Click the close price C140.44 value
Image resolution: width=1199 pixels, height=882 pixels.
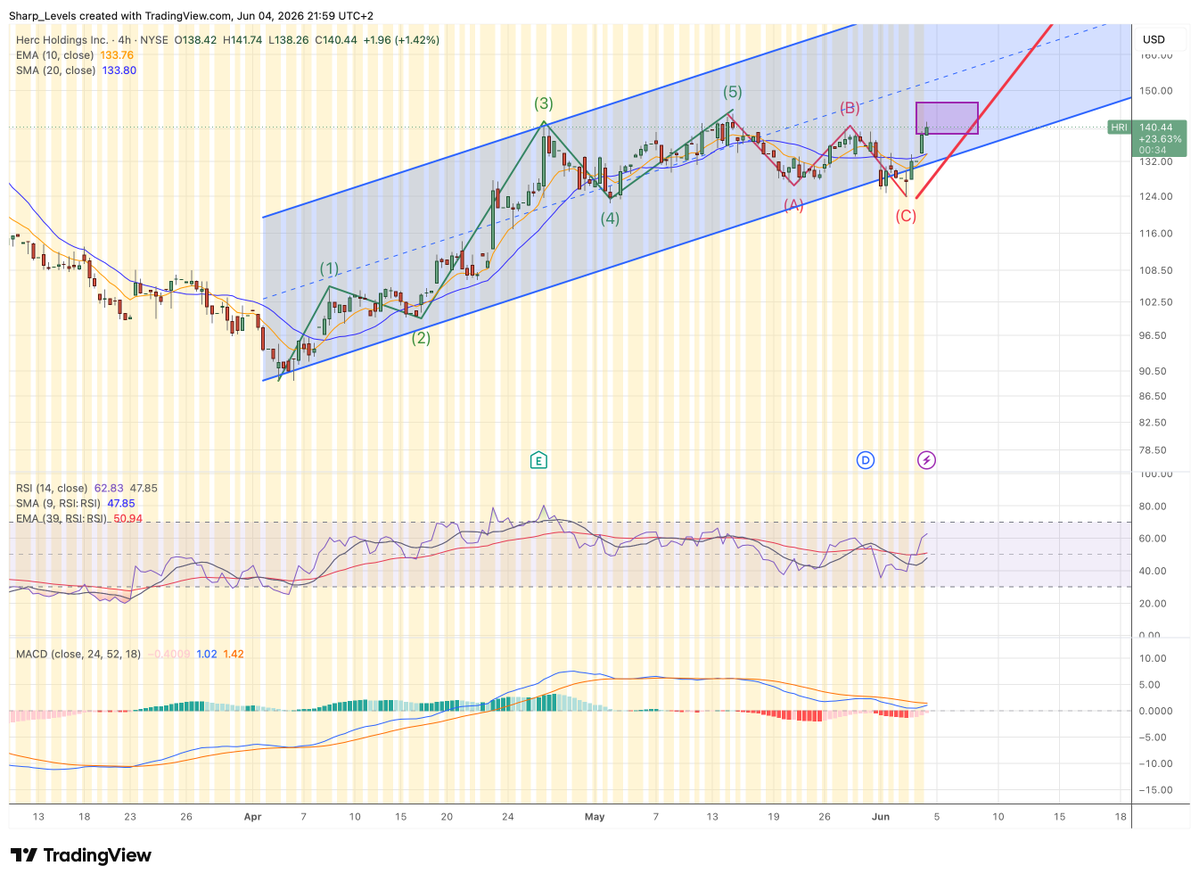336,40
